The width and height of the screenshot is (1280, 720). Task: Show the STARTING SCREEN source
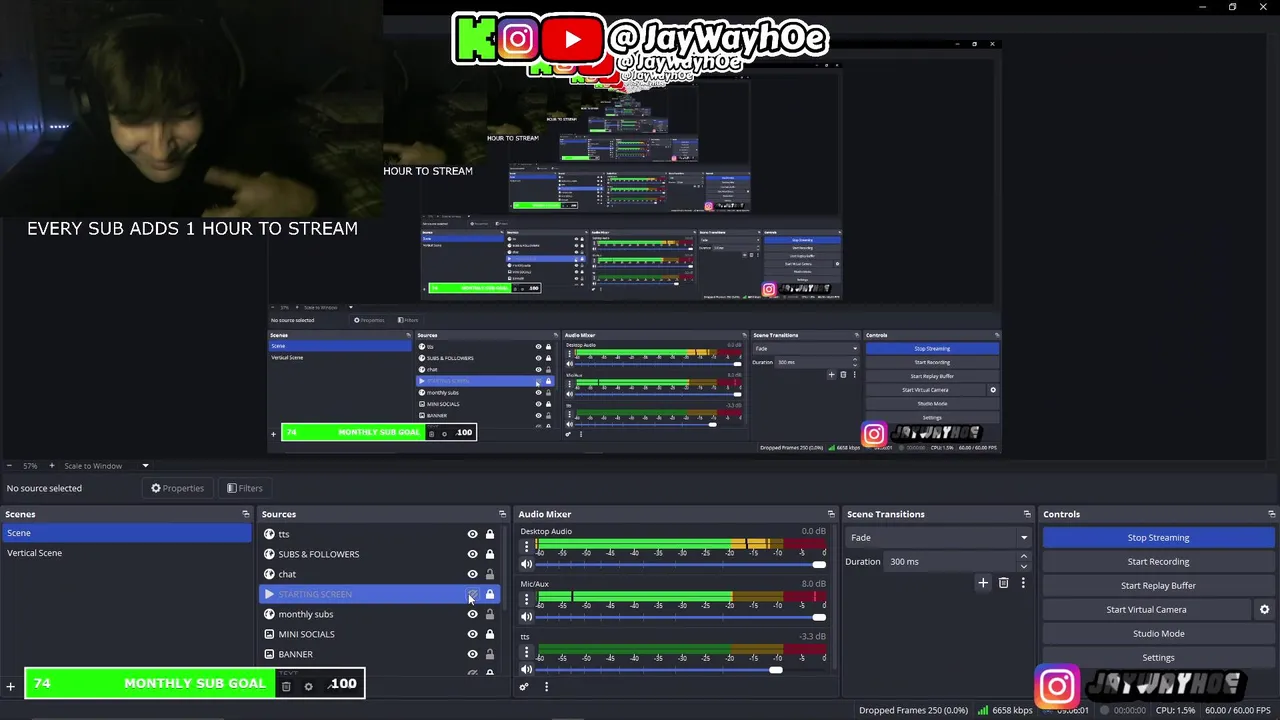pos(473,594)
